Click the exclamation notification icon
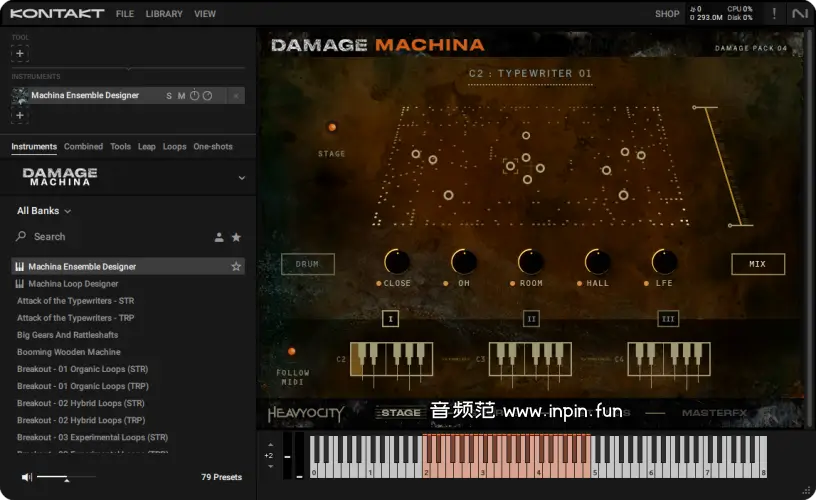 (x=774, y=14)
